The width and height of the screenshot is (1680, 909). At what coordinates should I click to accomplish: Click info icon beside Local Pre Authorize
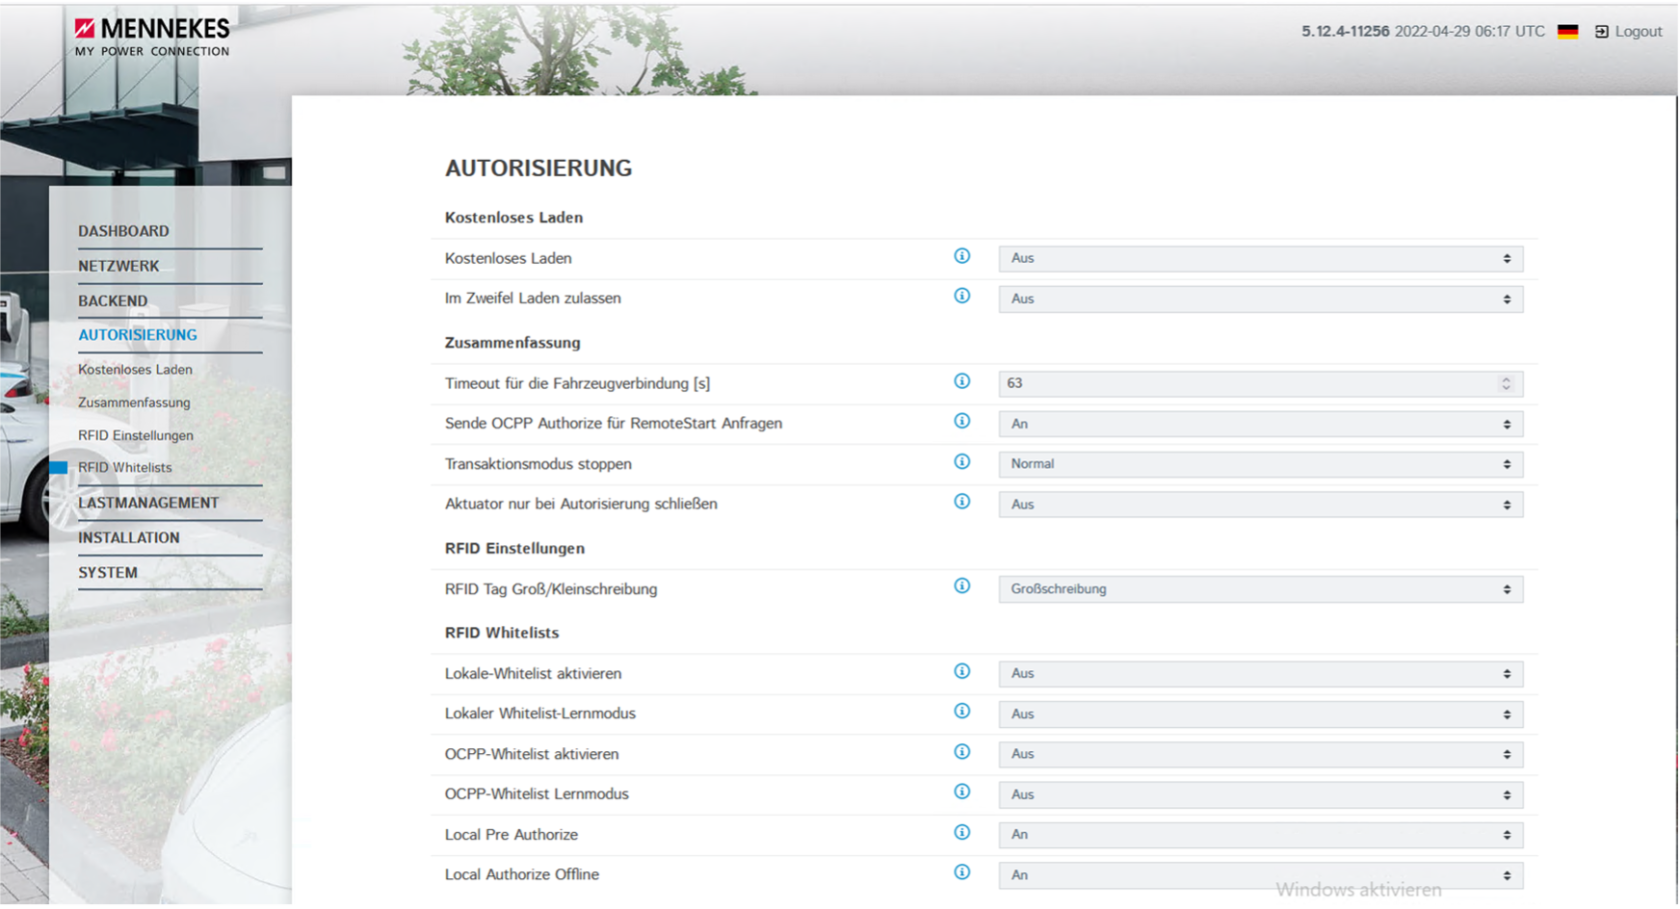tap(961, 833)
